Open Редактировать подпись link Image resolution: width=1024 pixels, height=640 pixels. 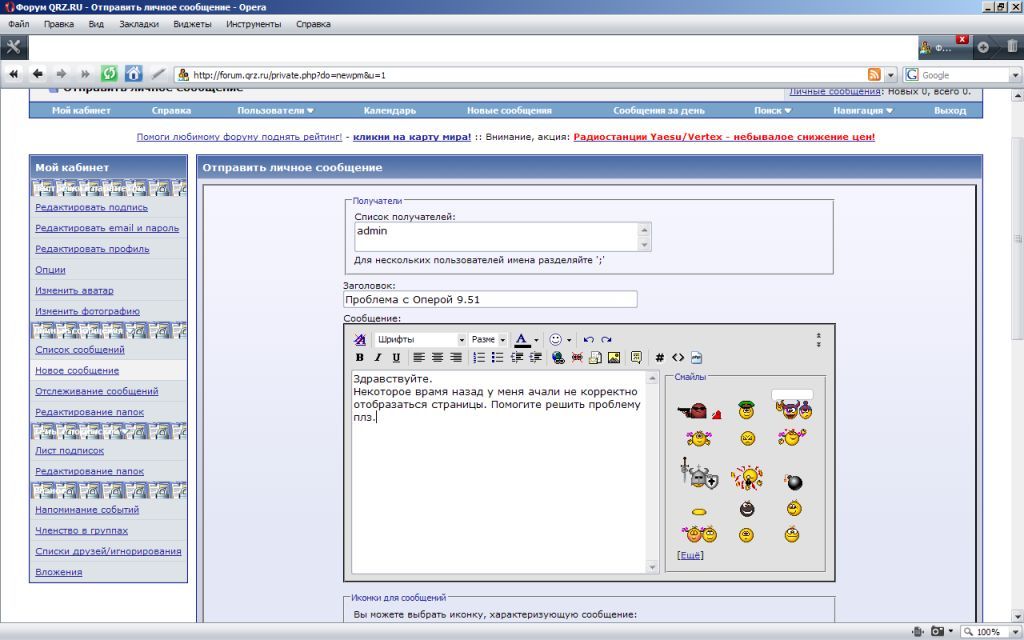click(x=91, y=207)
